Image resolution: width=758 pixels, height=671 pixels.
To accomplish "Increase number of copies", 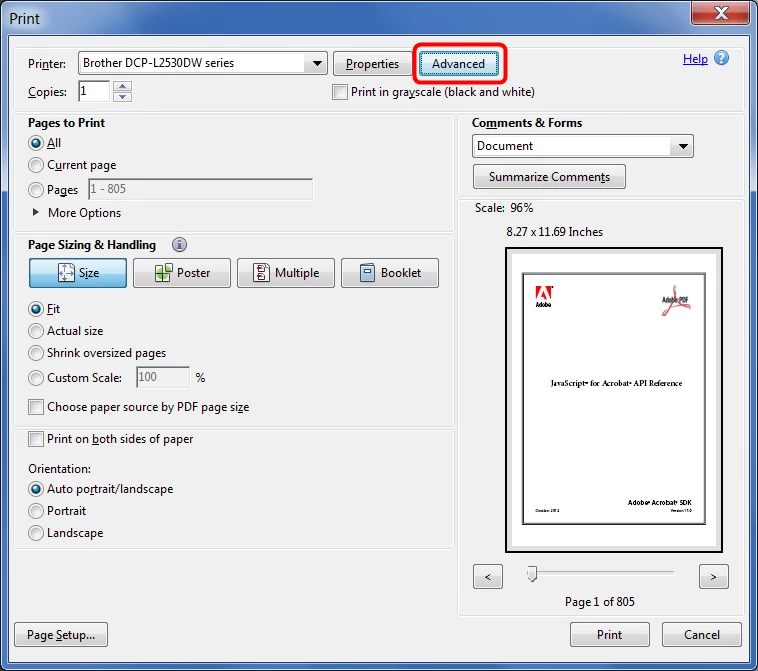I will [123, 86].
